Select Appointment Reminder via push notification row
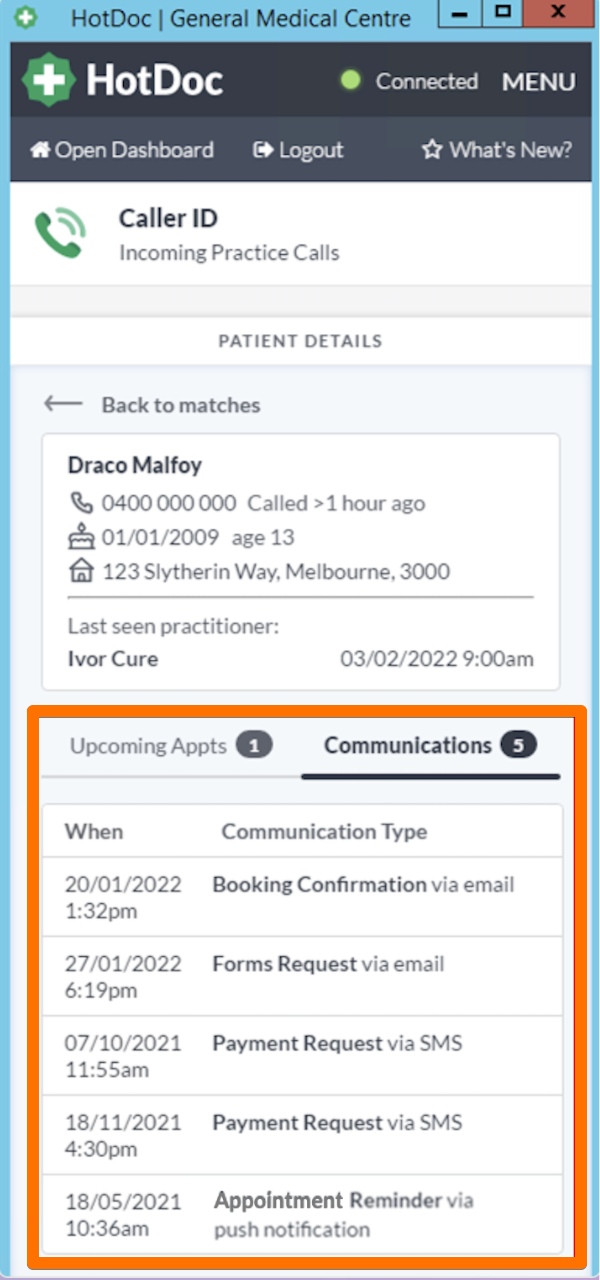Viewport: 600px width, 1280px height. (302, 1216)
